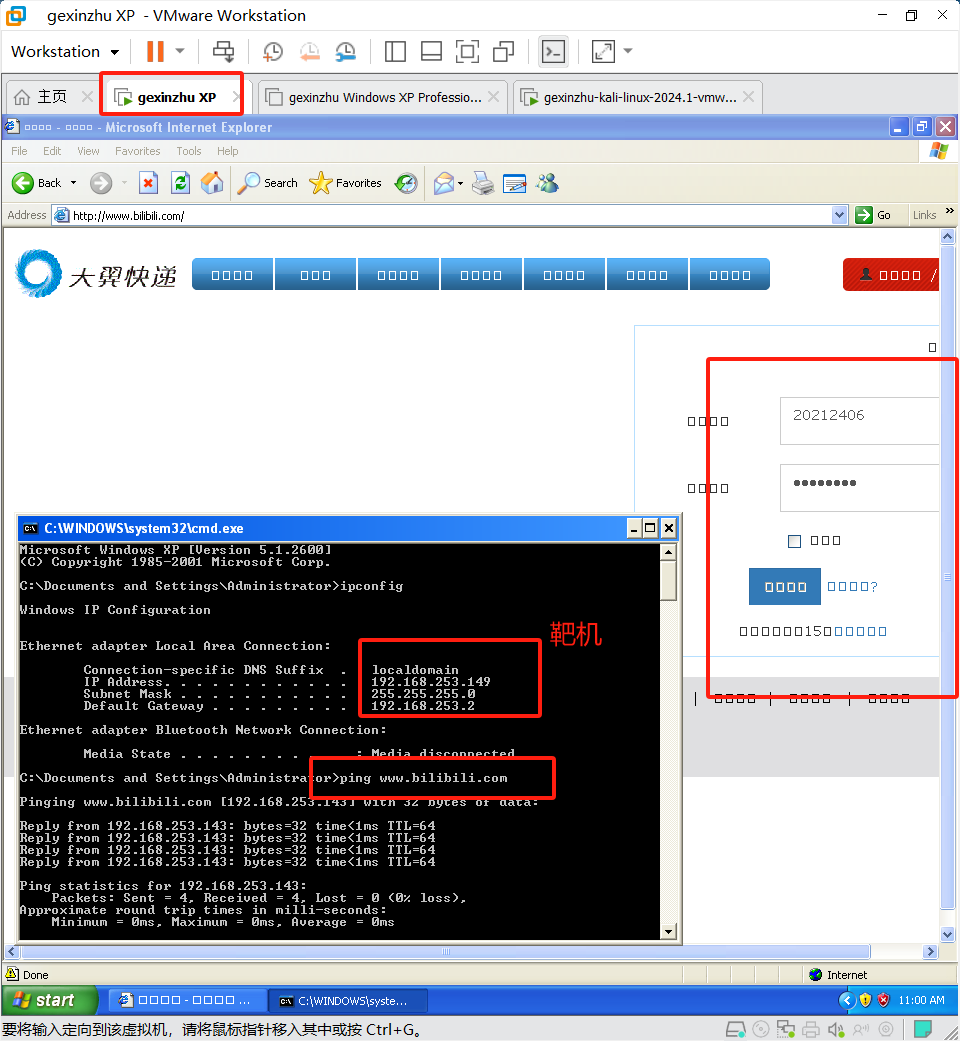The width and height of the screenshot is (960, 1041).
Task: Close the gexinzhu-kali-linux tab
Action: click(749, 97)
